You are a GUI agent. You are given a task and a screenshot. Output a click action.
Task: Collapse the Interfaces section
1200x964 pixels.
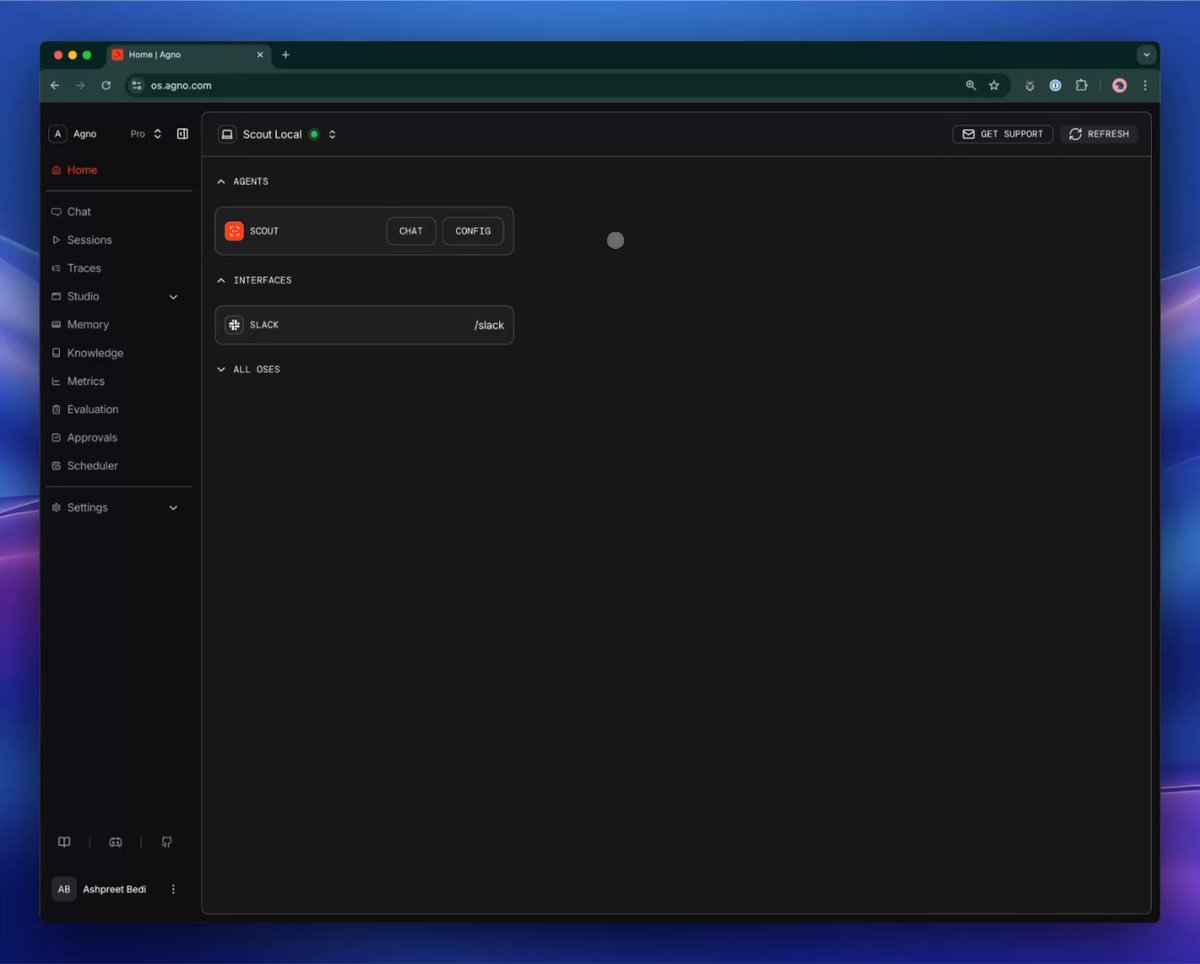coord(221,281)
